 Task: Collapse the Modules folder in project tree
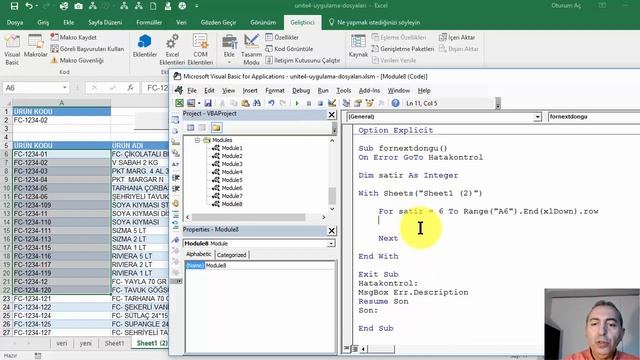click(197, 140)
